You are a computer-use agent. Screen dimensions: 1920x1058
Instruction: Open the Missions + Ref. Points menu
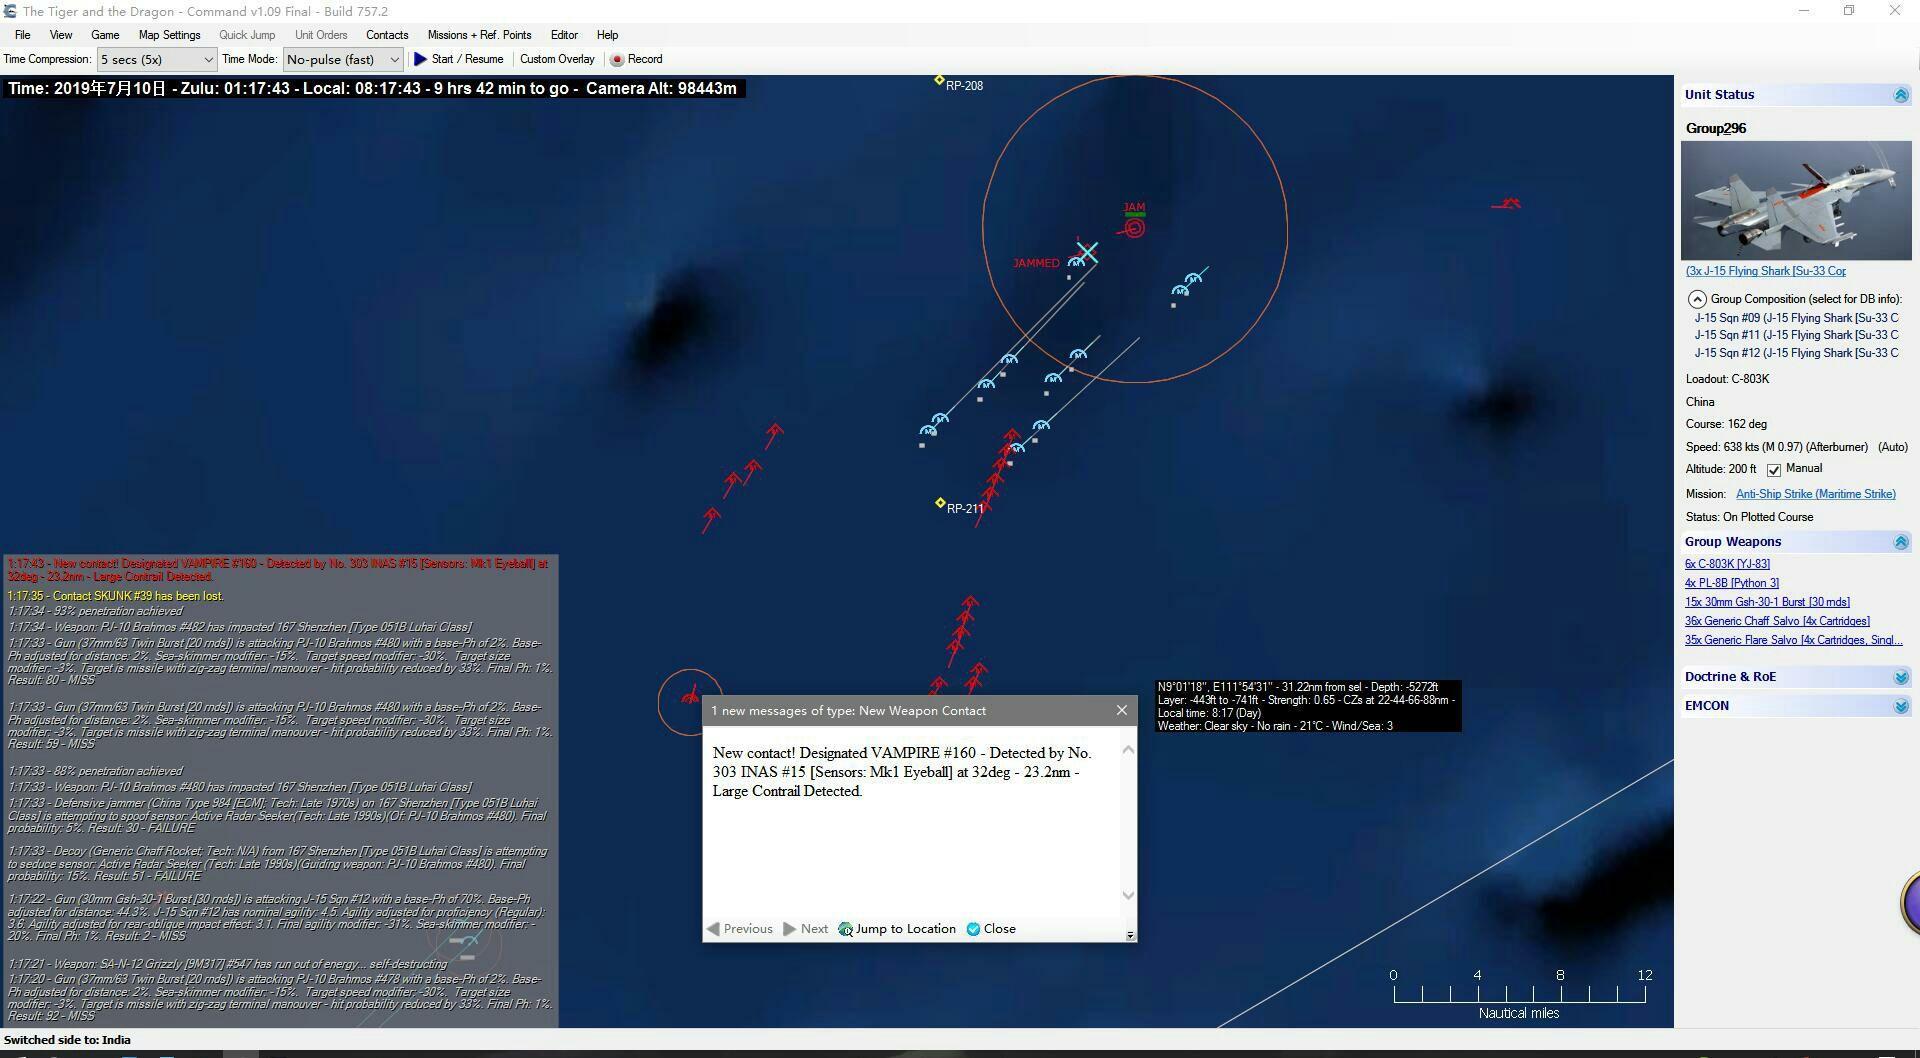click(x=479, y=35)
